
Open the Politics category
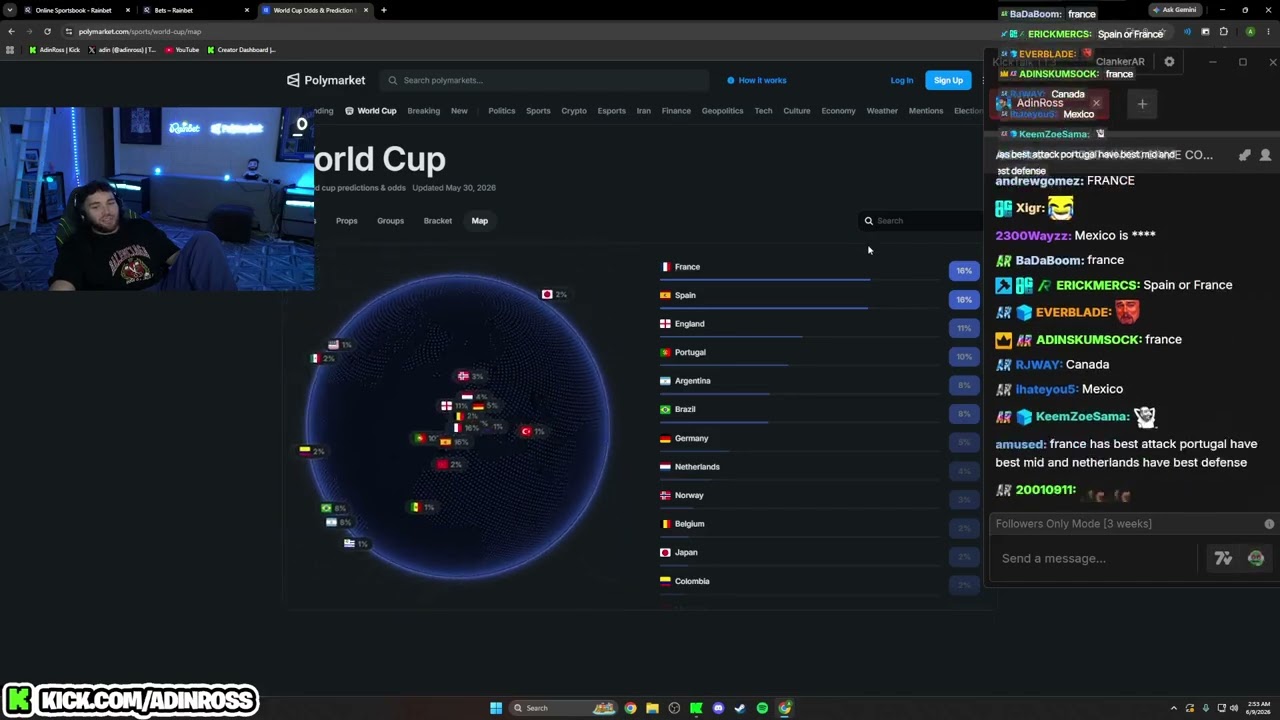click(x=501, y=111)
